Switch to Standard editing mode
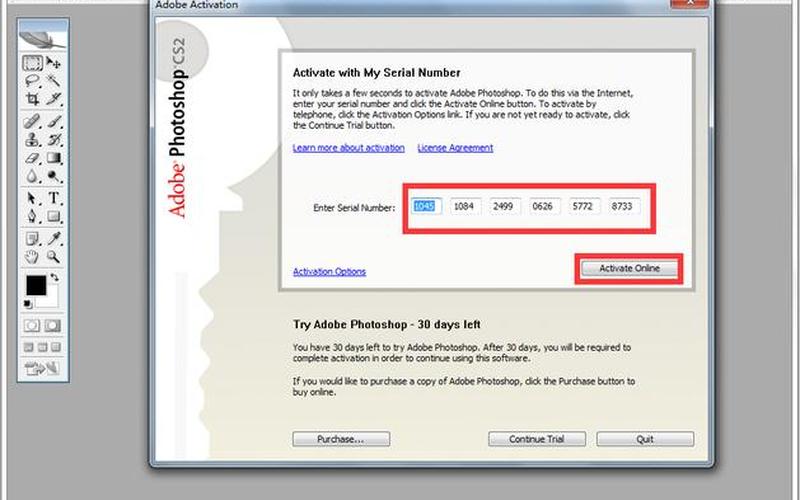 point(32,326)
